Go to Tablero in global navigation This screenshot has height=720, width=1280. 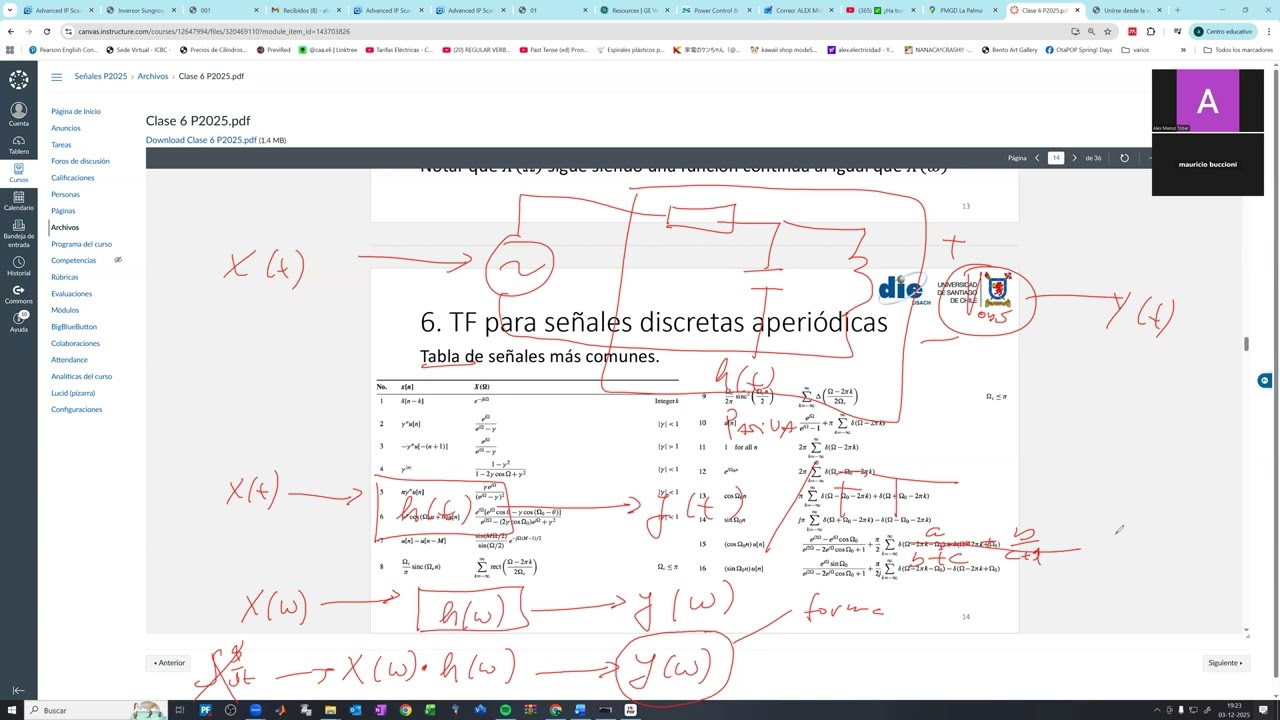coord(18,143)
